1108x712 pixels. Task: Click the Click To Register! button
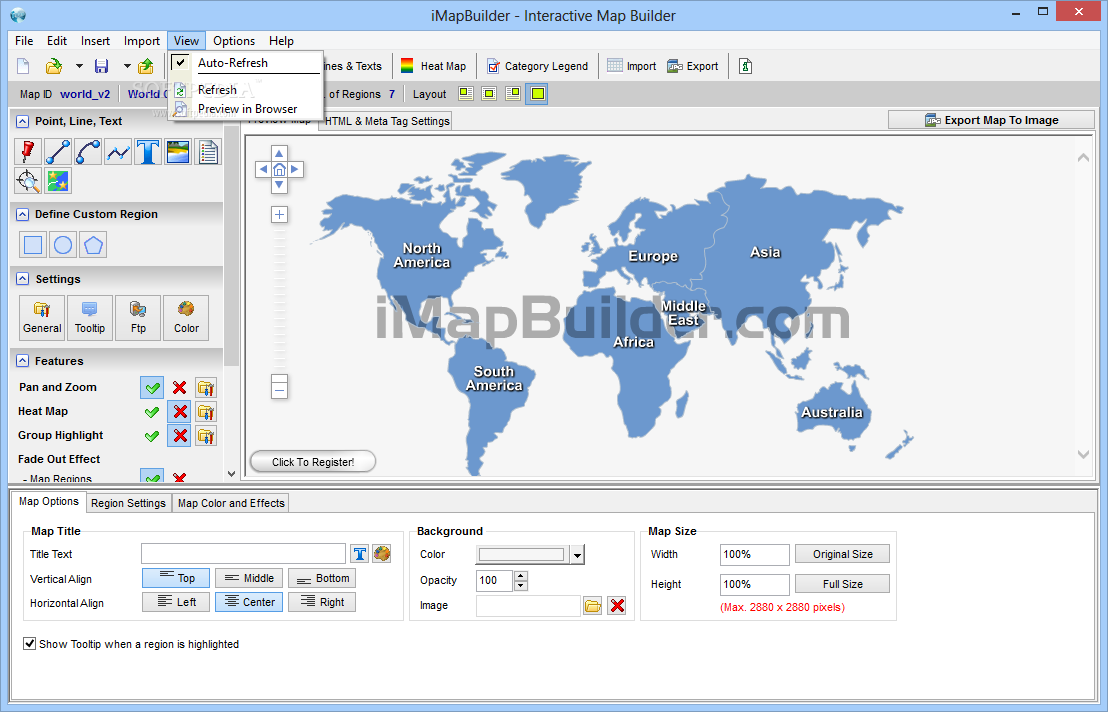tap(313, 462)
